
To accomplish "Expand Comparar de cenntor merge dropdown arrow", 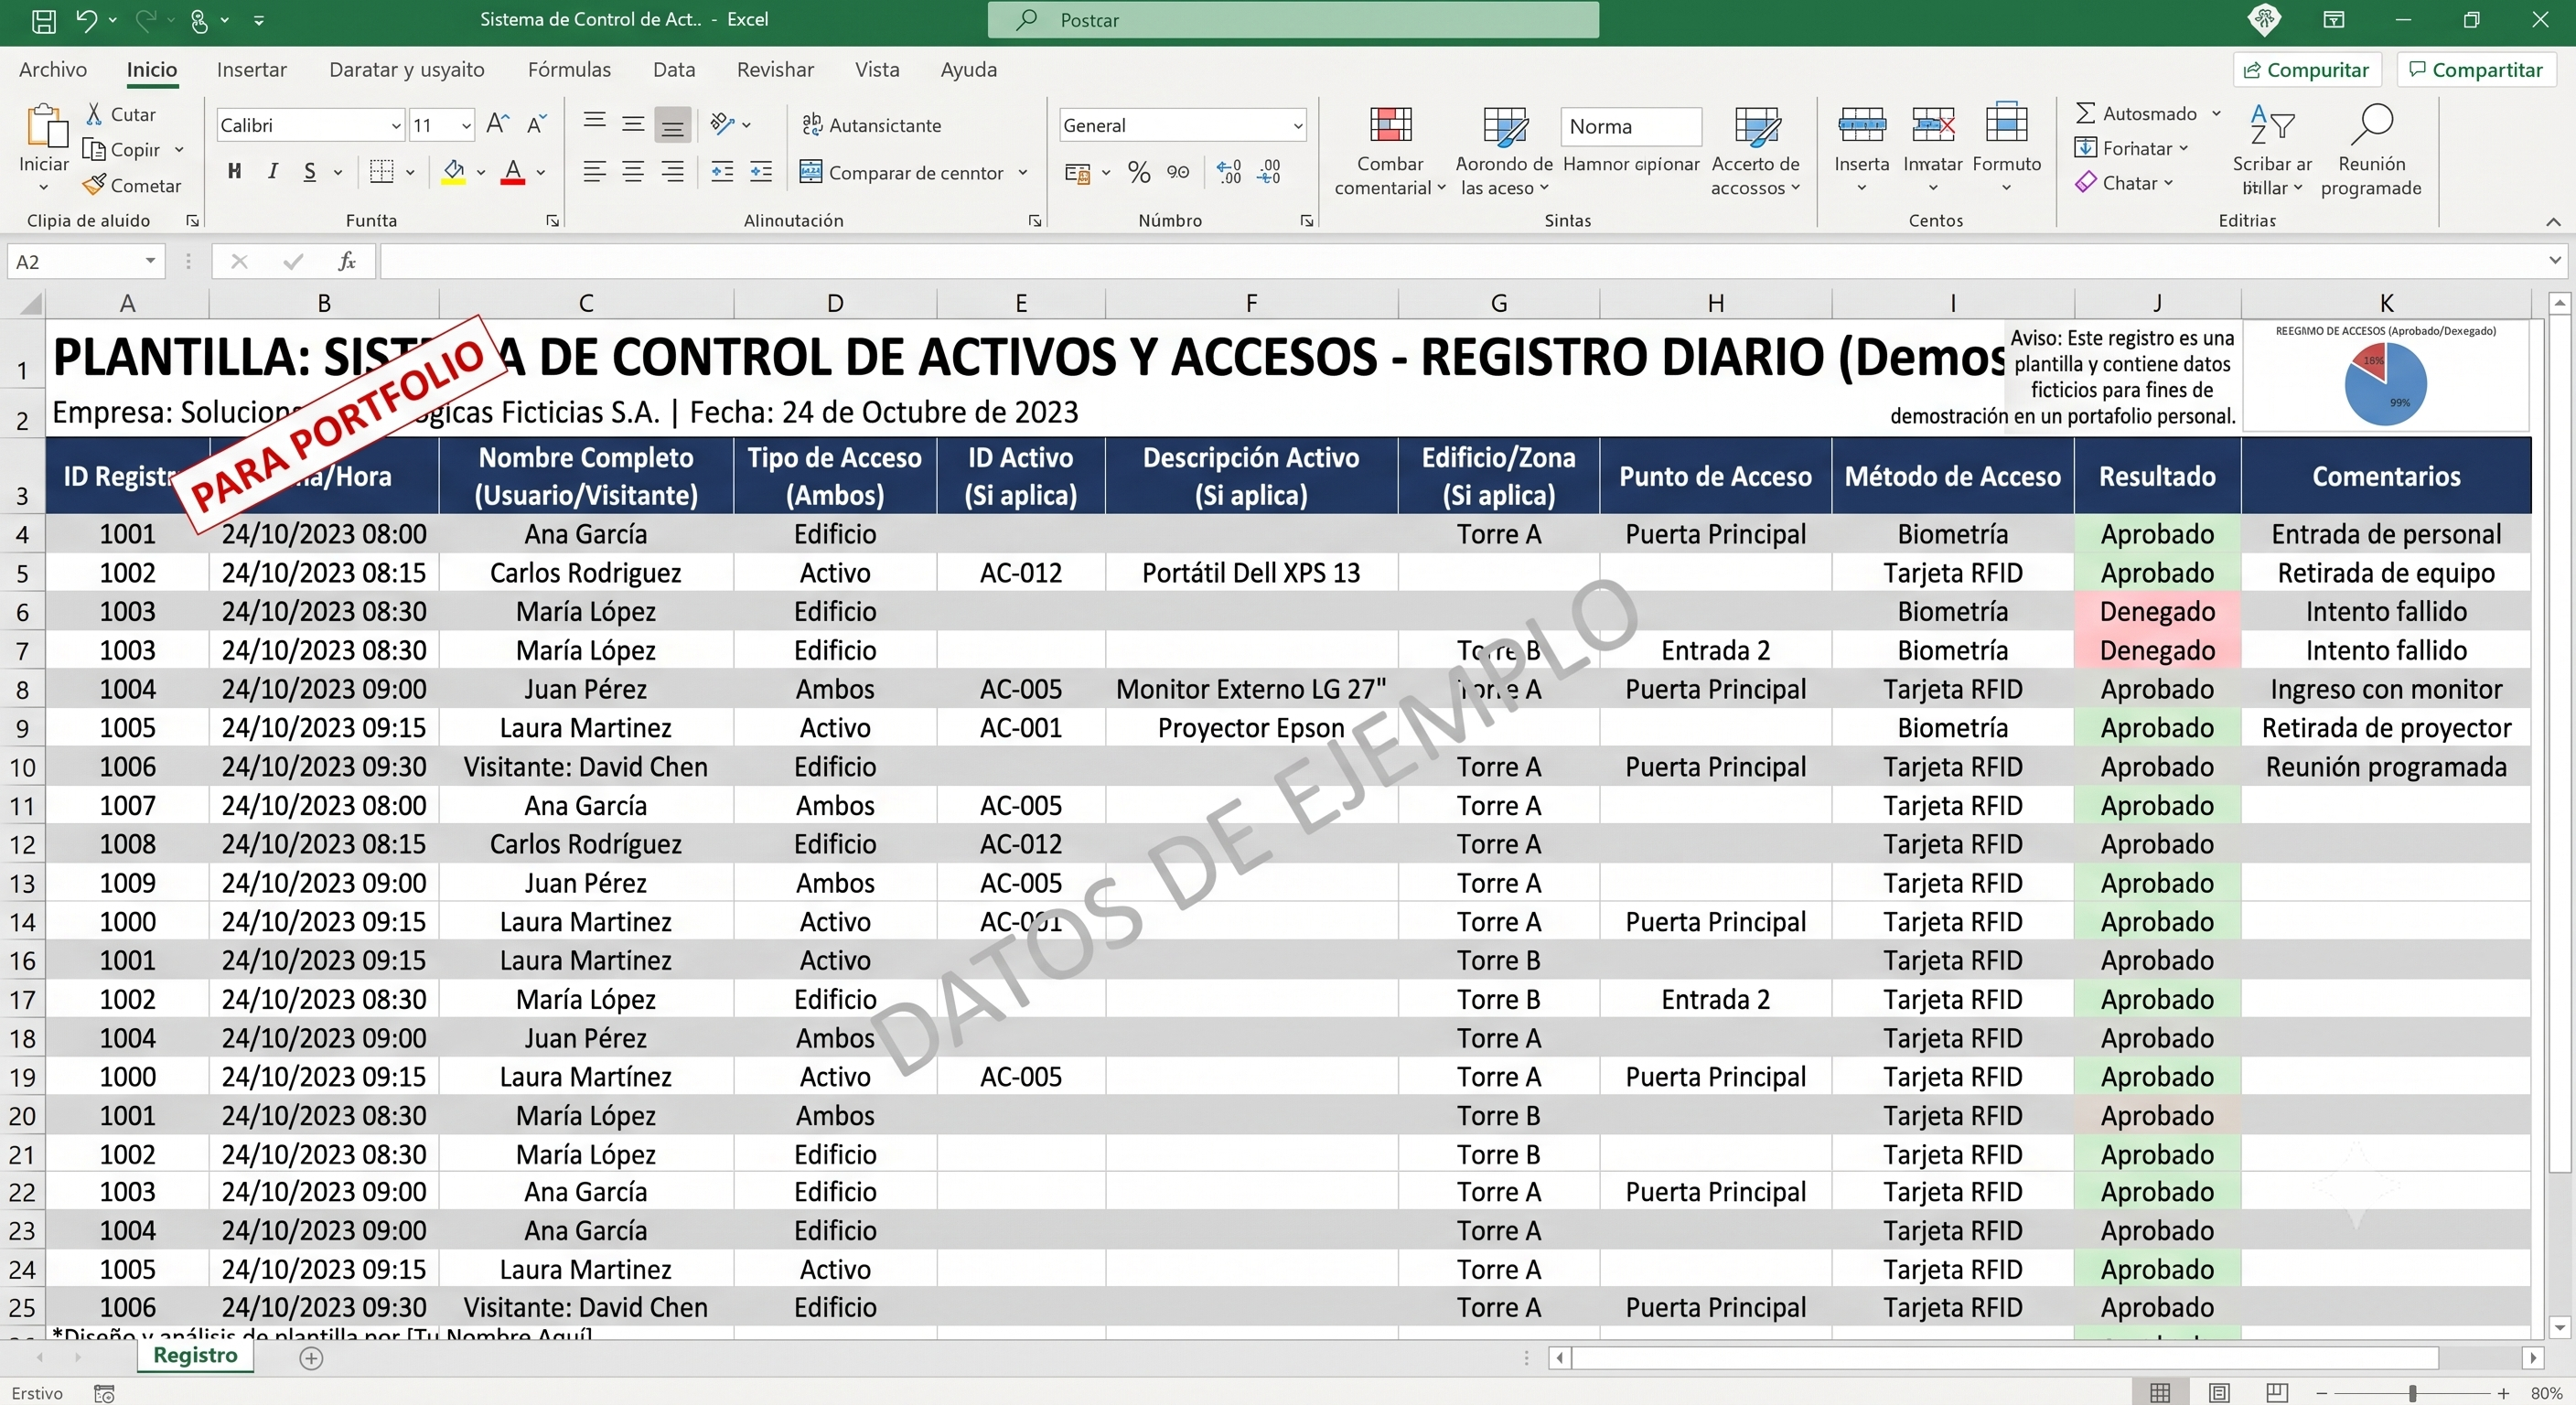I will [1023, 172].
